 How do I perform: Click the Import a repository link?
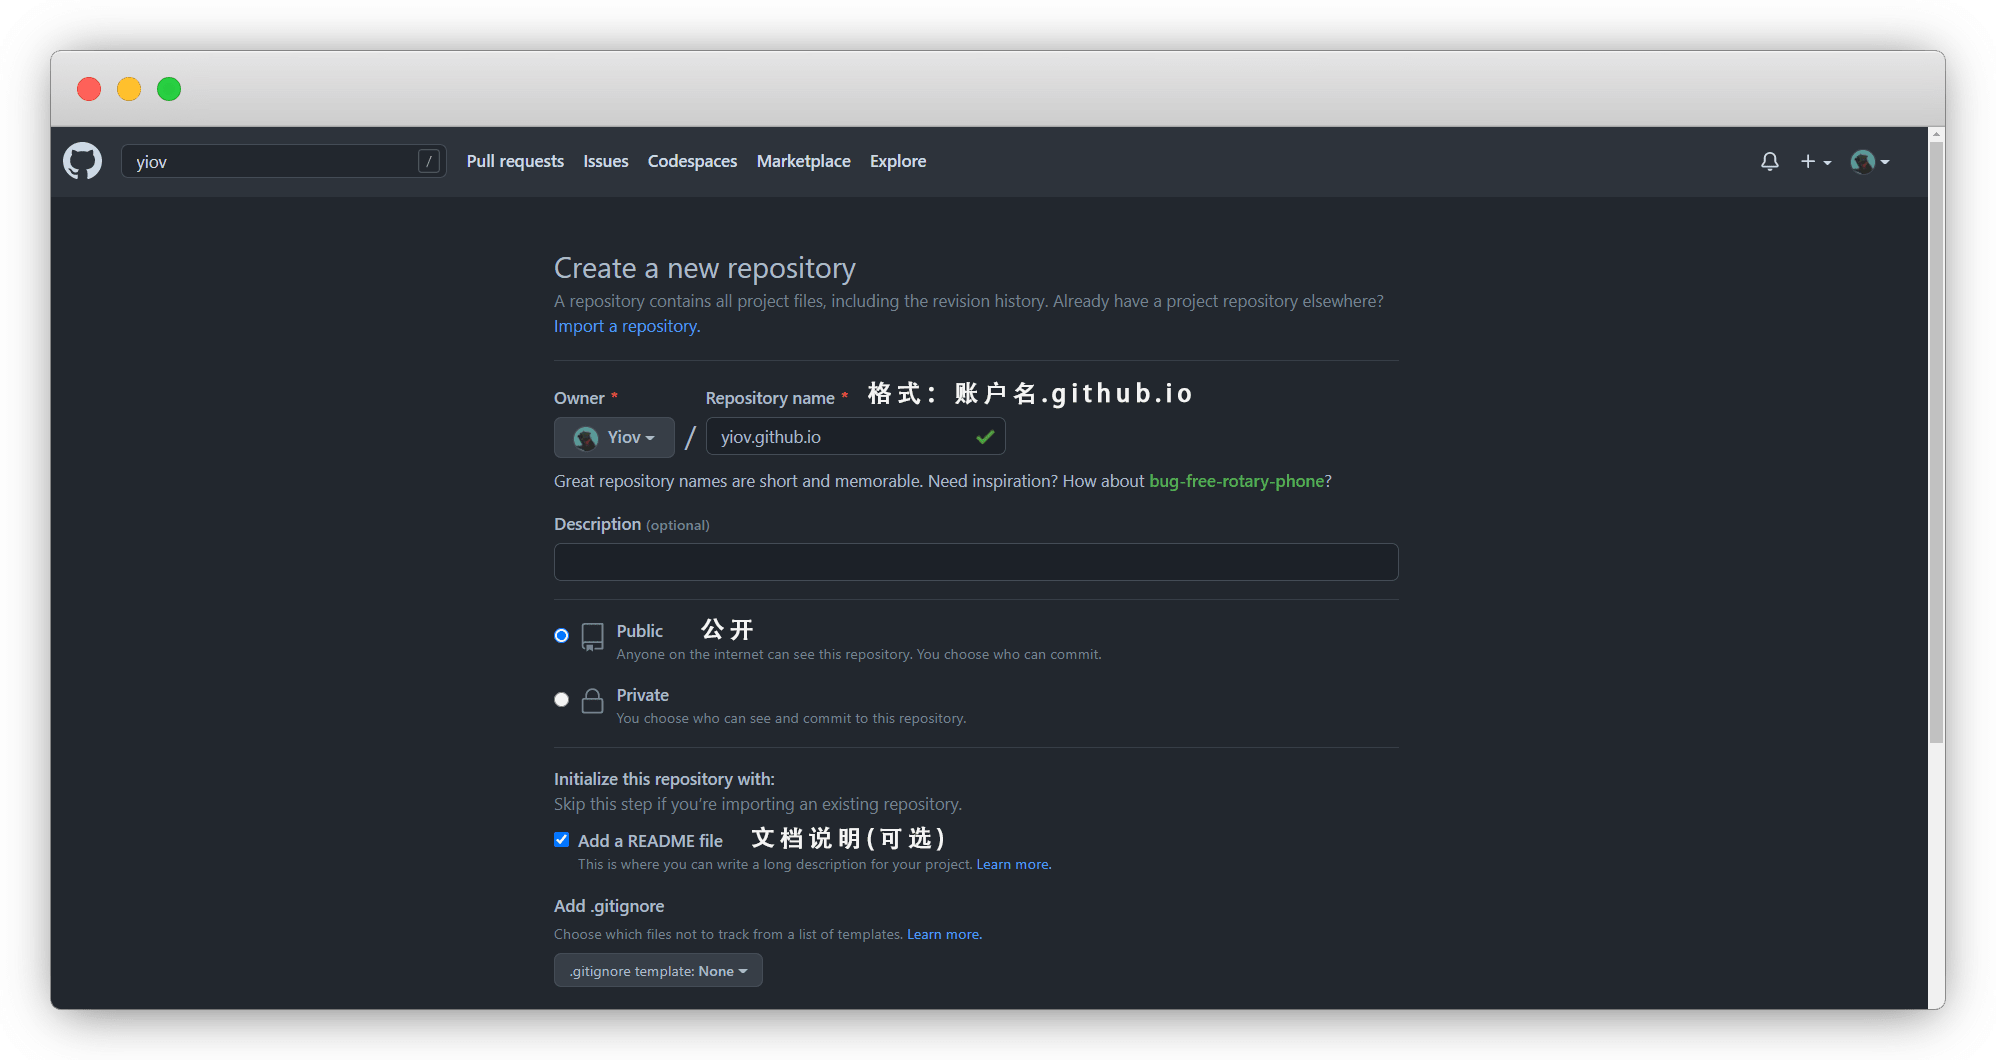pos(626,326)
